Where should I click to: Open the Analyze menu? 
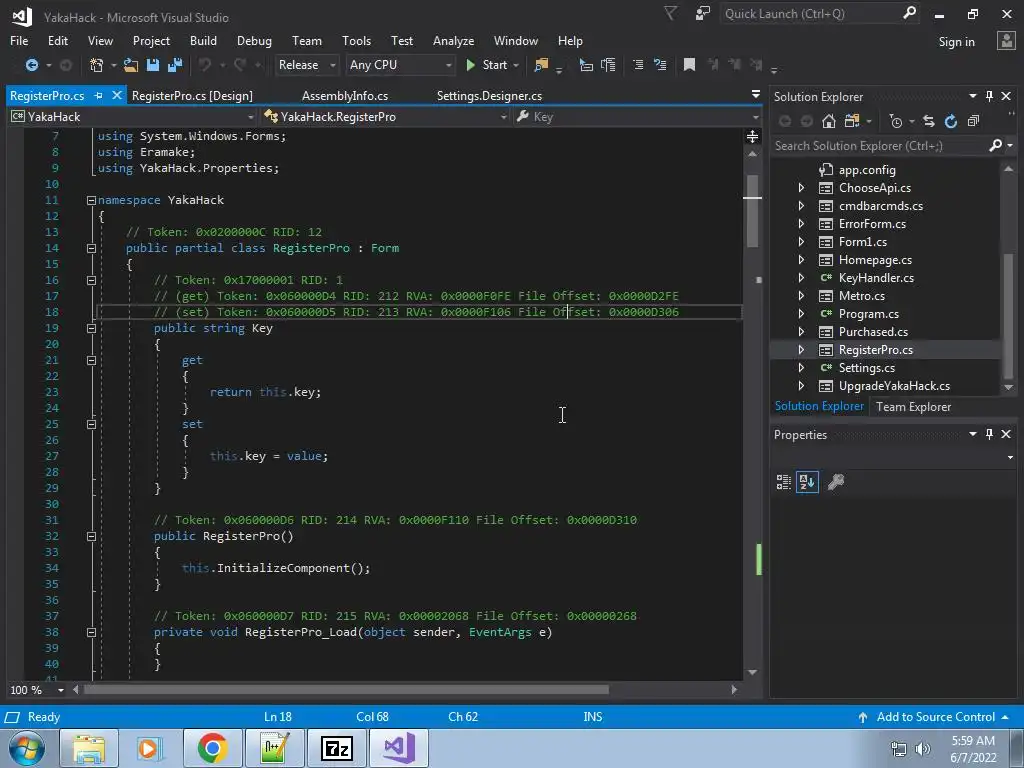click(453, 40)
